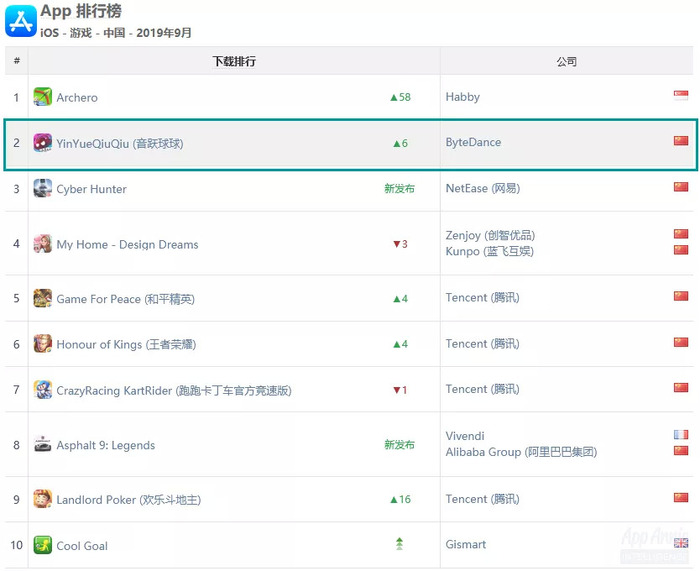Click the flag in the Landlord Poker row

pyautogui.click(x=681, y=497)
